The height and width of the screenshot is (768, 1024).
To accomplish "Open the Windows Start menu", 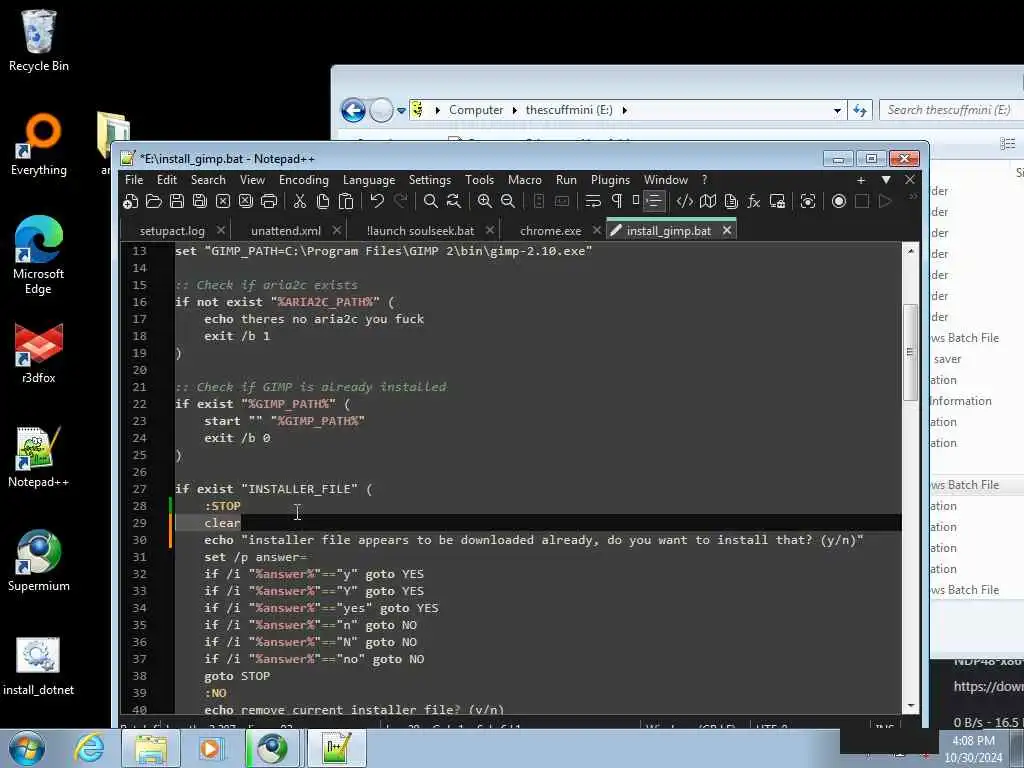I will 27,748.
